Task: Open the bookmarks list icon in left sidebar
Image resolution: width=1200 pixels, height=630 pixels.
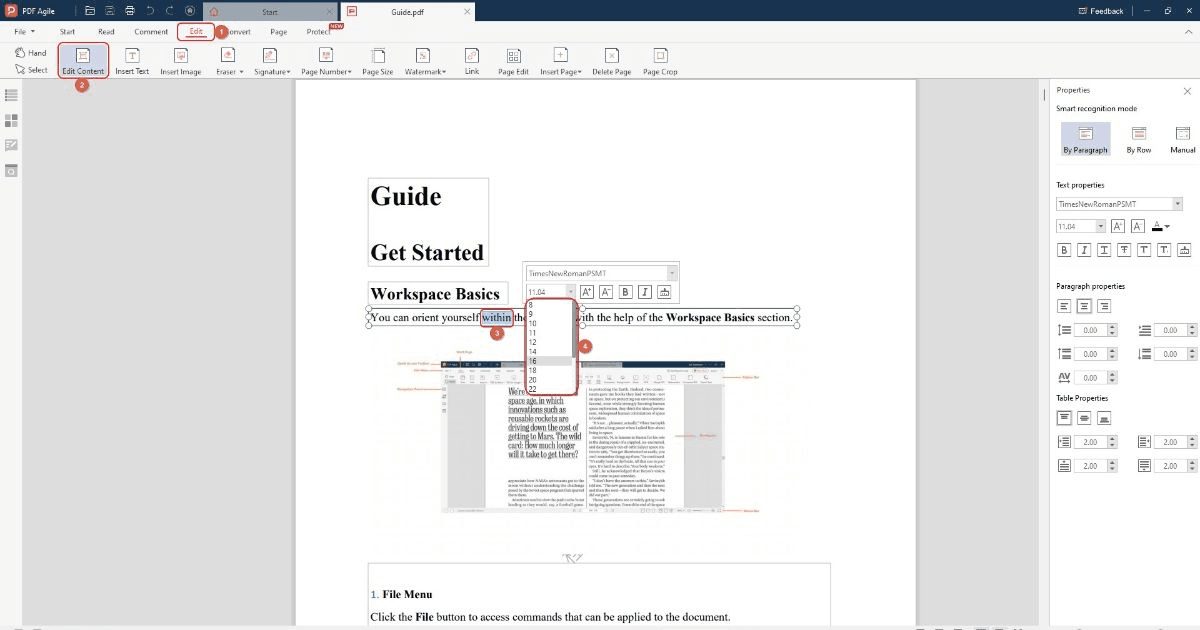Action: click(11, 95)
